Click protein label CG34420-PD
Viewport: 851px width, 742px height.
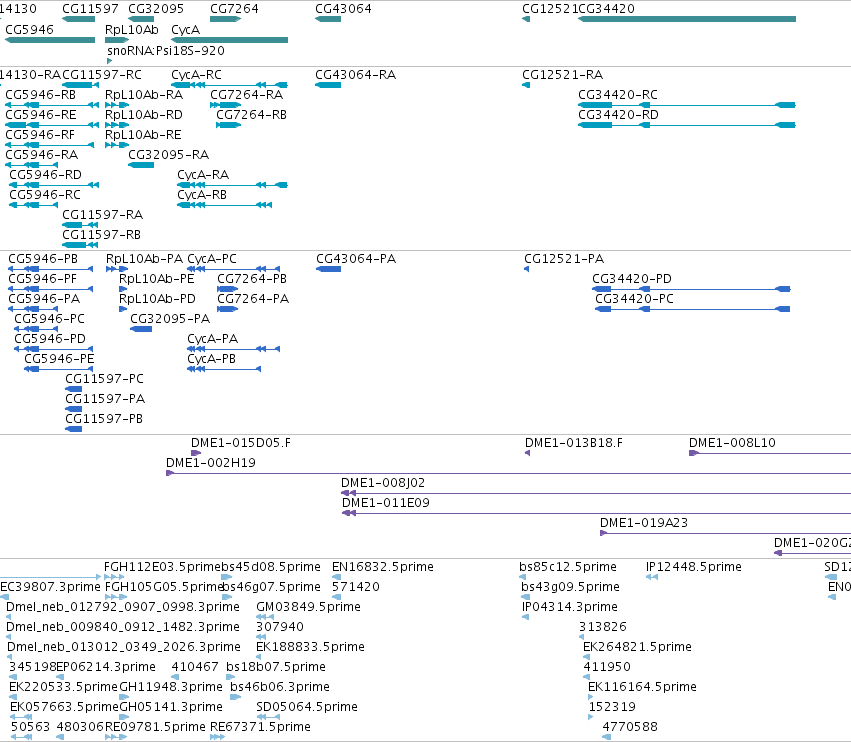pos(632,279)
